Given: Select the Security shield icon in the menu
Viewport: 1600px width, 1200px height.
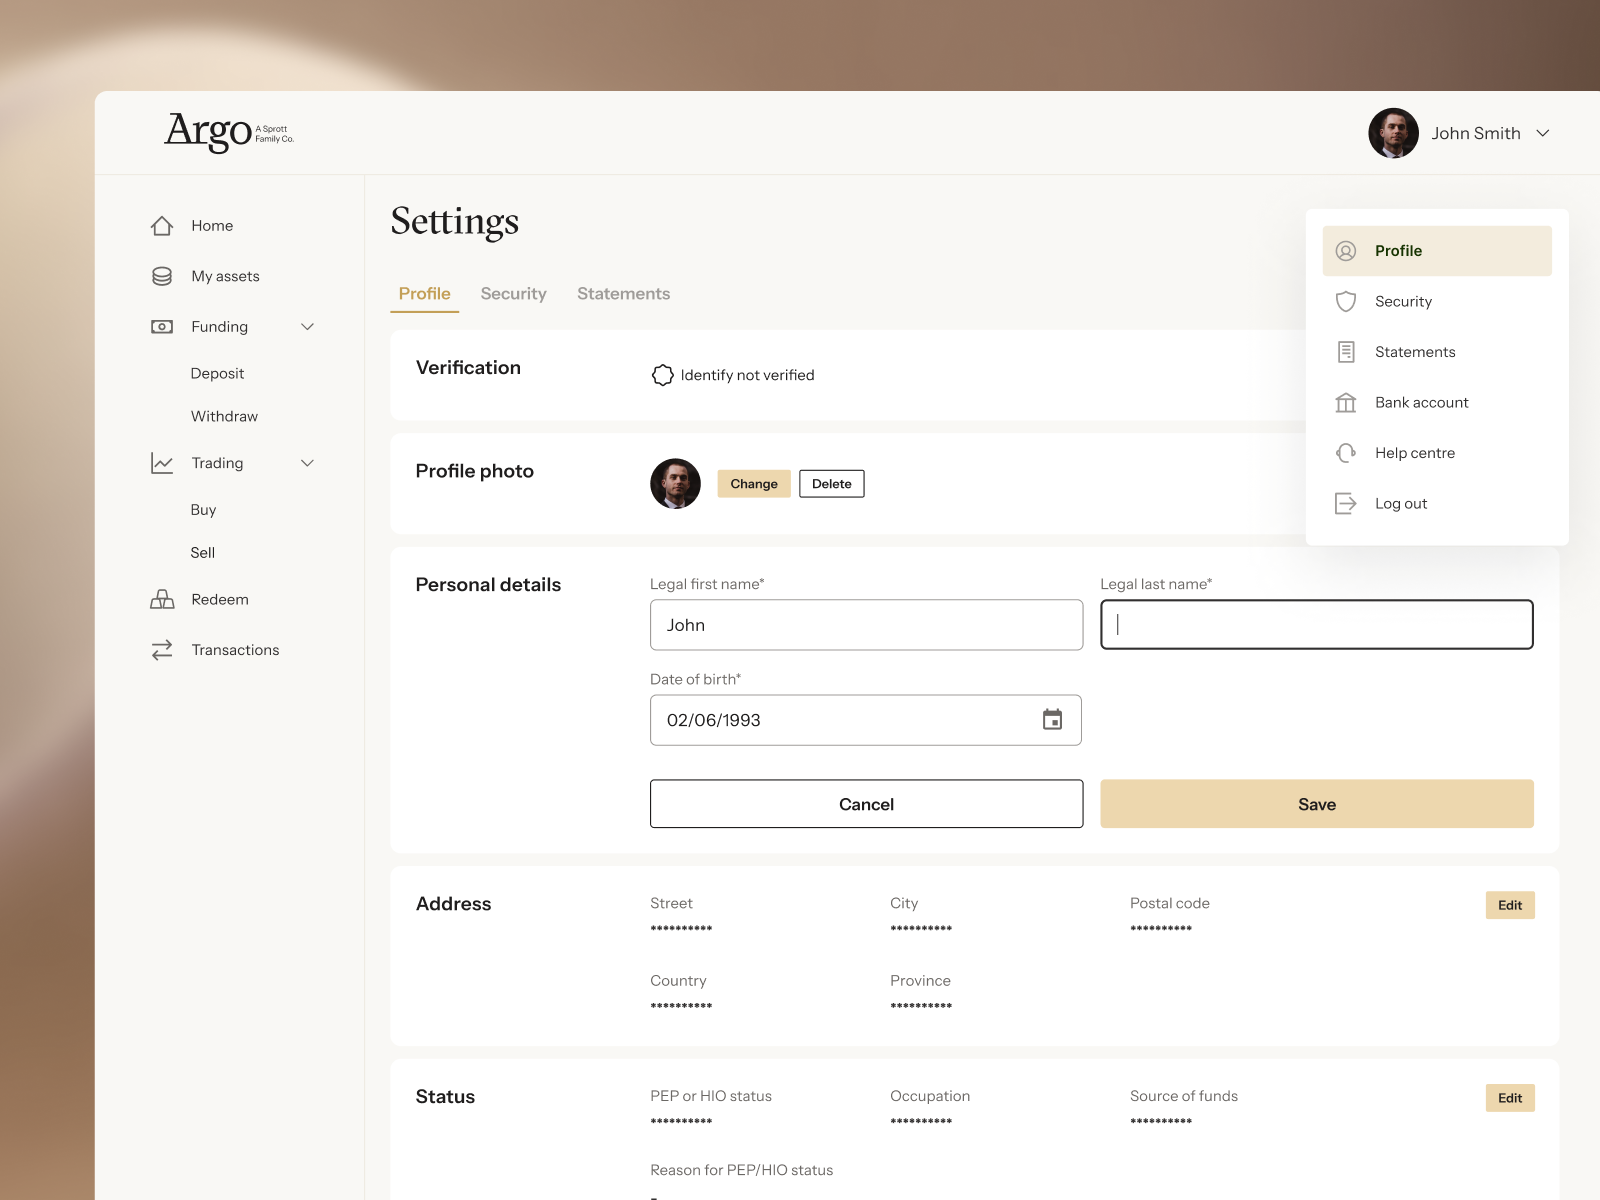Looking at the screenshot, I should click(x=1346, y=301).
